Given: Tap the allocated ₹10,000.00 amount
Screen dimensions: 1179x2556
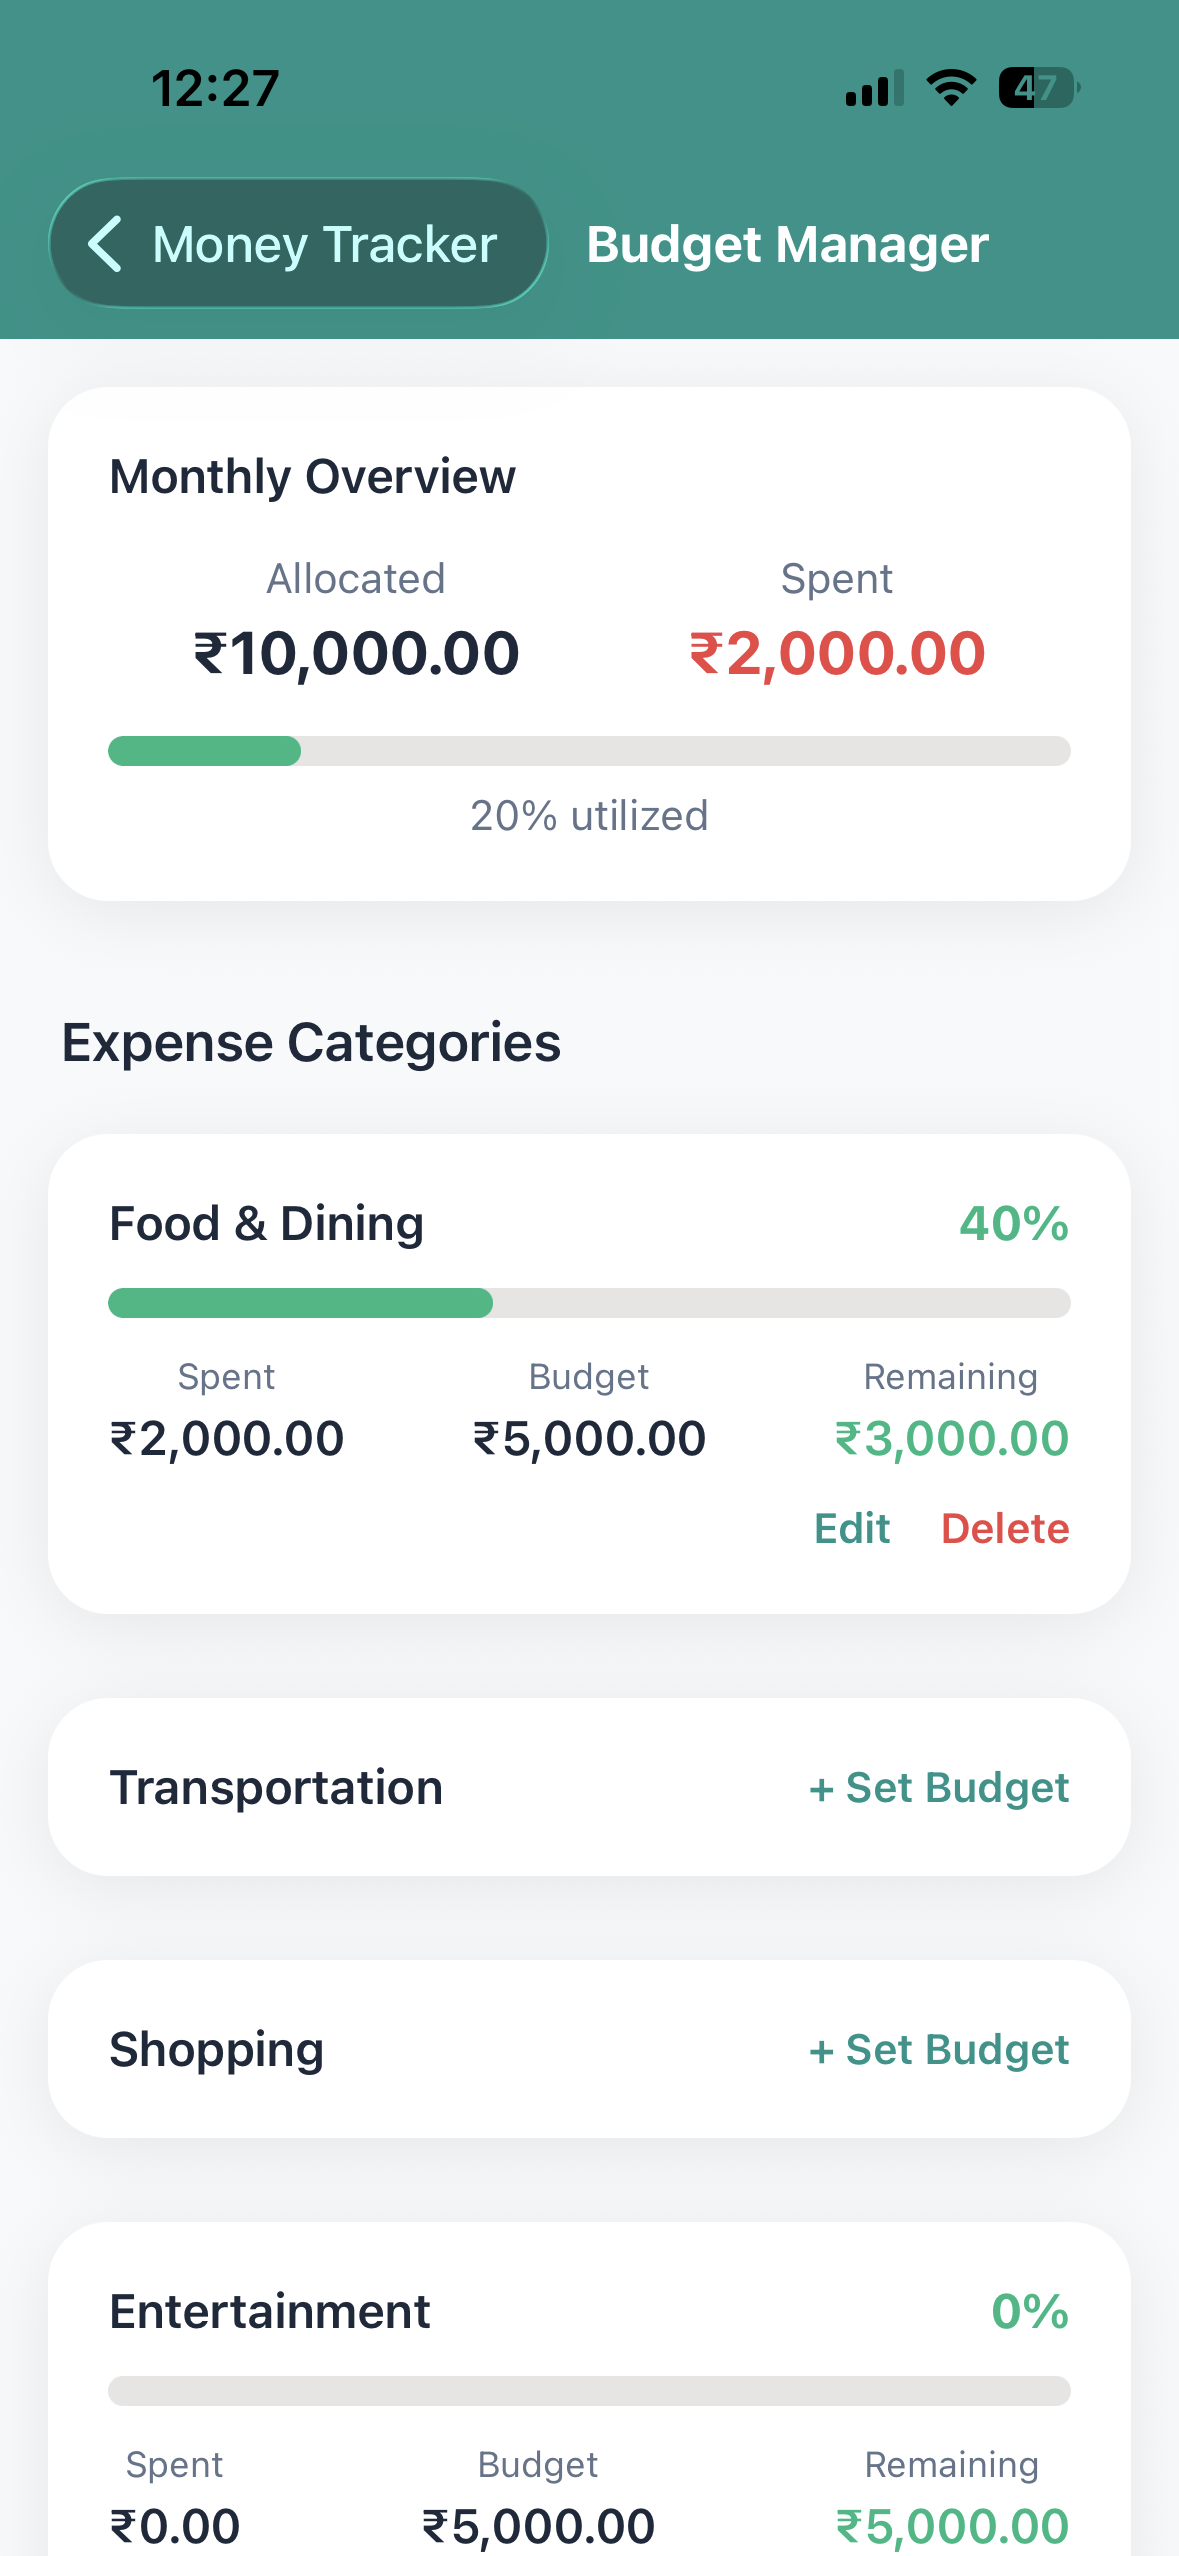Looking at the screenshot, I should click(x=356, y=654).
